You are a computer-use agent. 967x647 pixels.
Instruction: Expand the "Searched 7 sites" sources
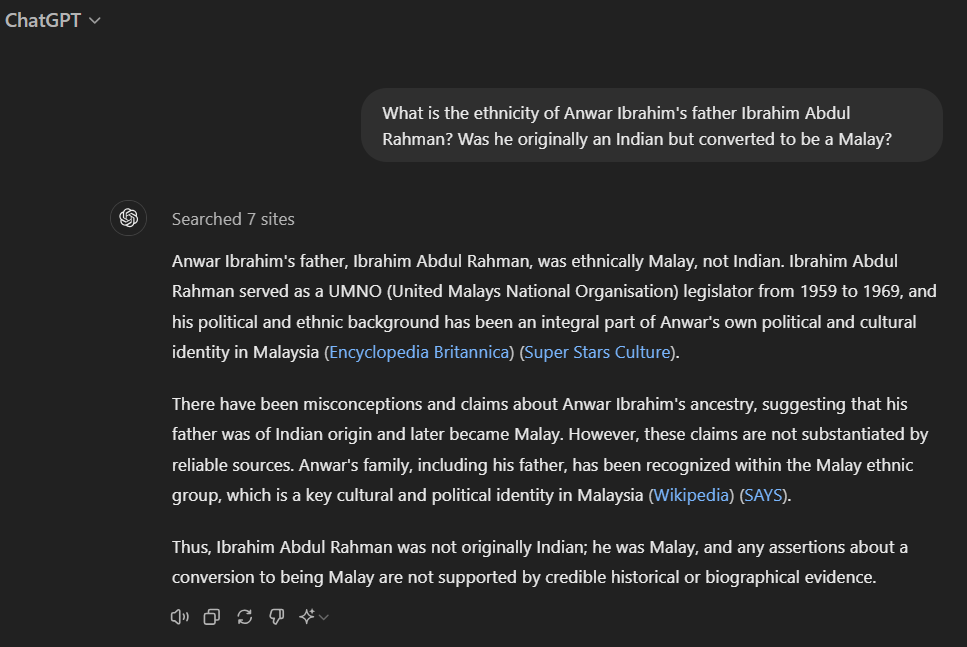233,219
